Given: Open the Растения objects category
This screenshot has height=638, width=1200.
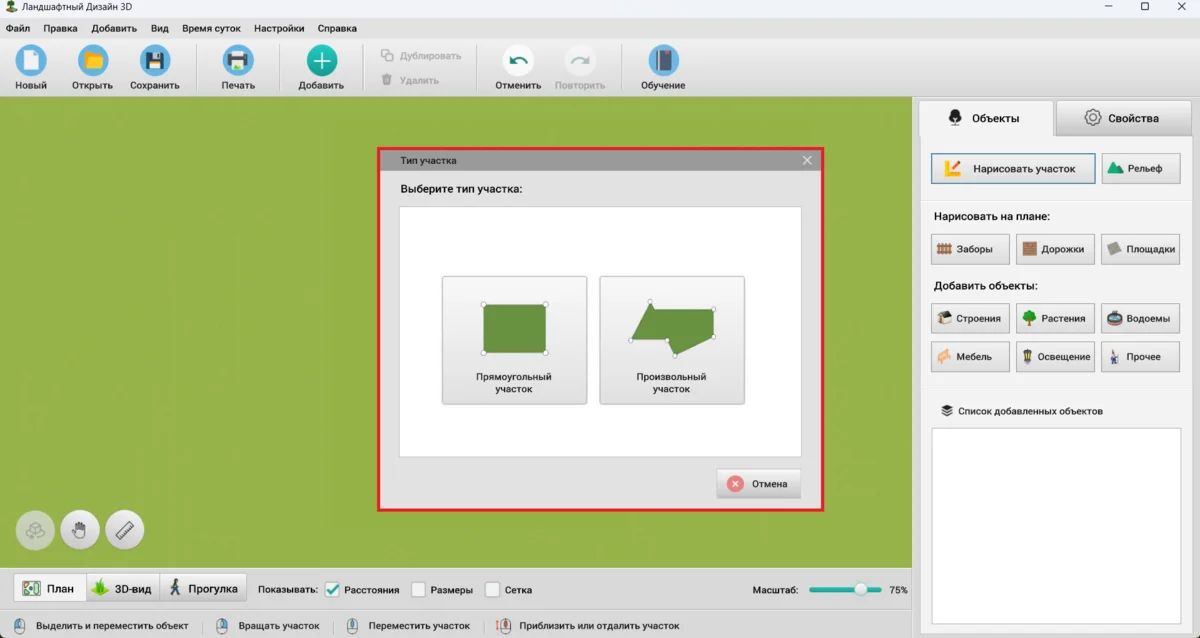Looking at the screenshot, I should pyautogui.click(x=1055, y=318).
